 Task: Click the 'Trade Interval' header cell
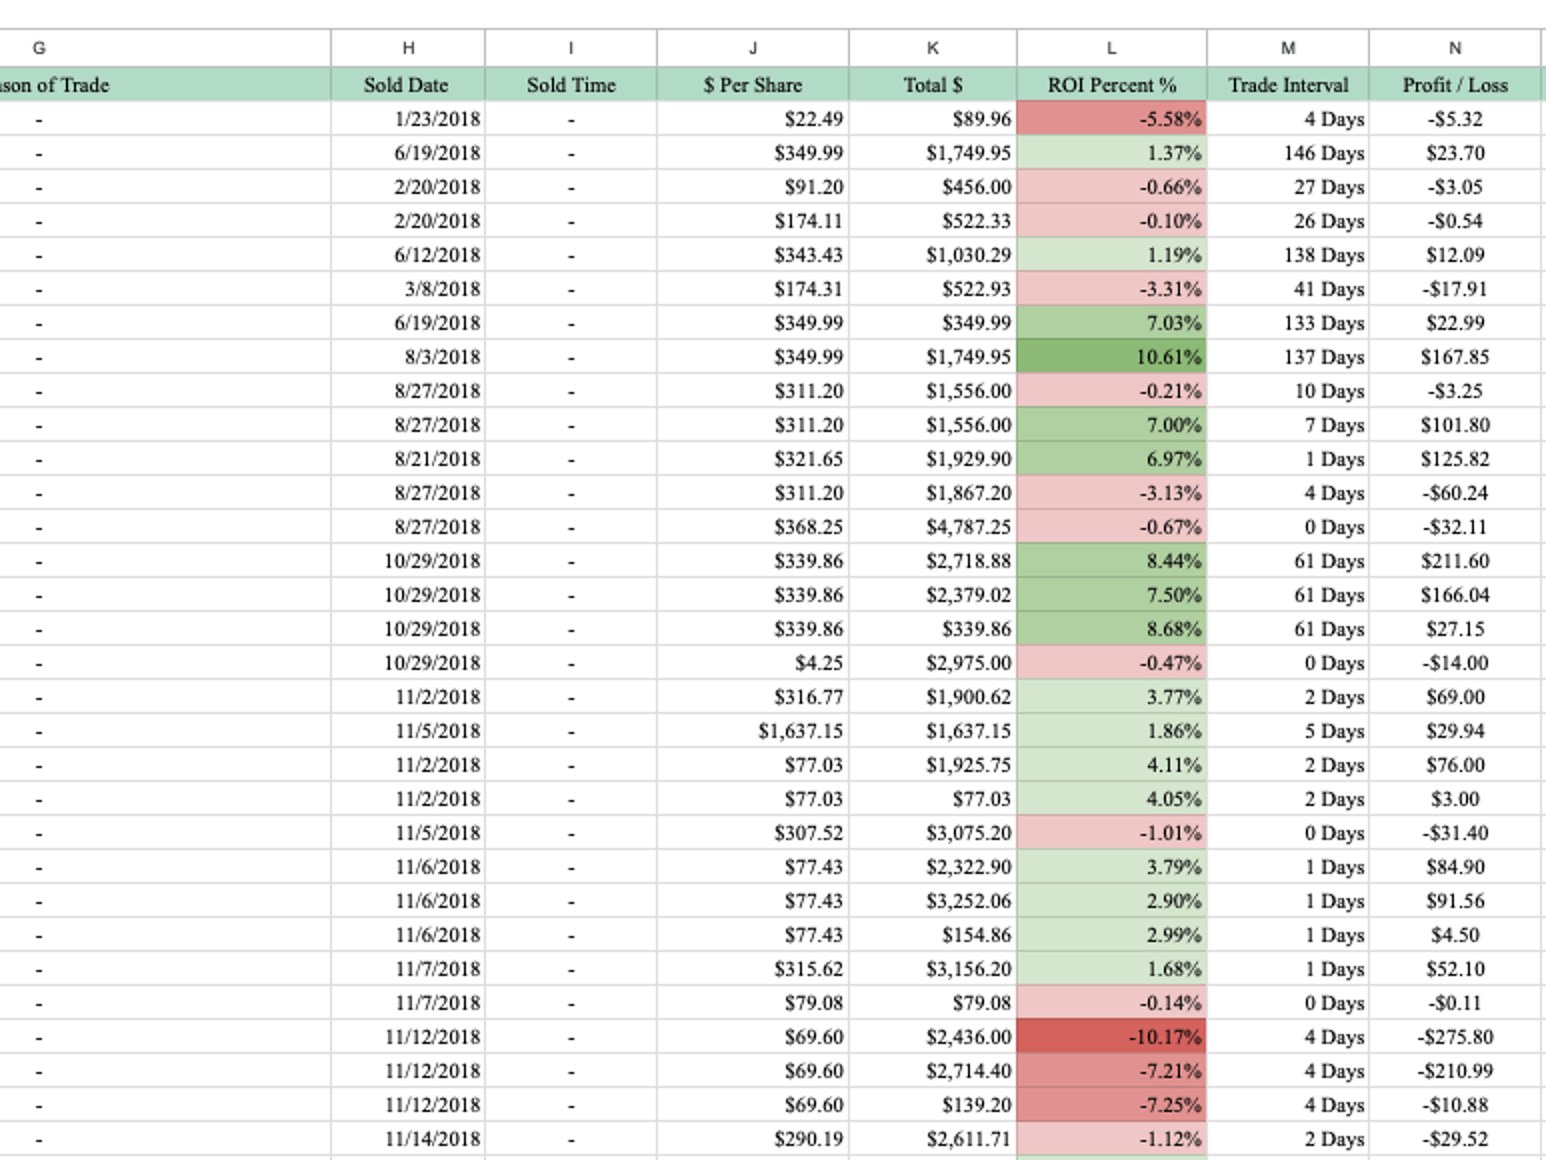(x=1288, y=85)
